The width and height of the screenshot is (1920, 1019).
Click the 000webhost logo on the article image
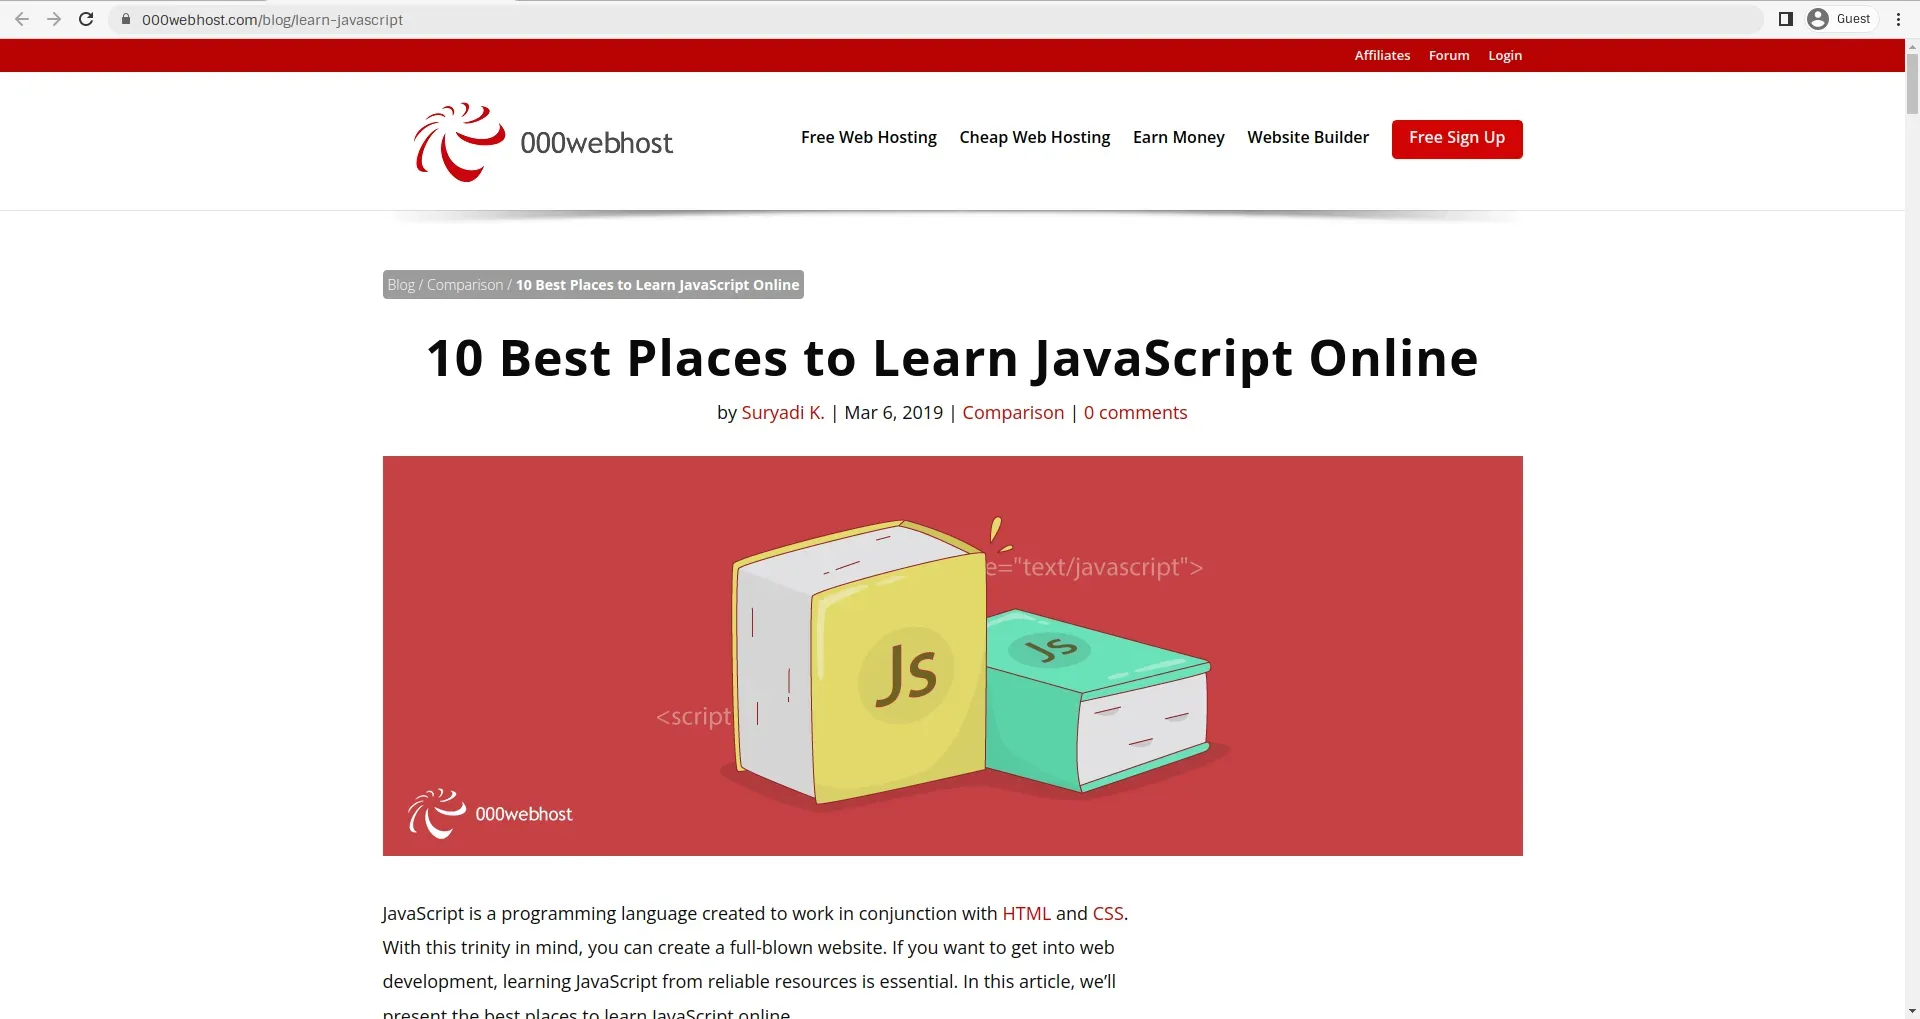(490, 813)
